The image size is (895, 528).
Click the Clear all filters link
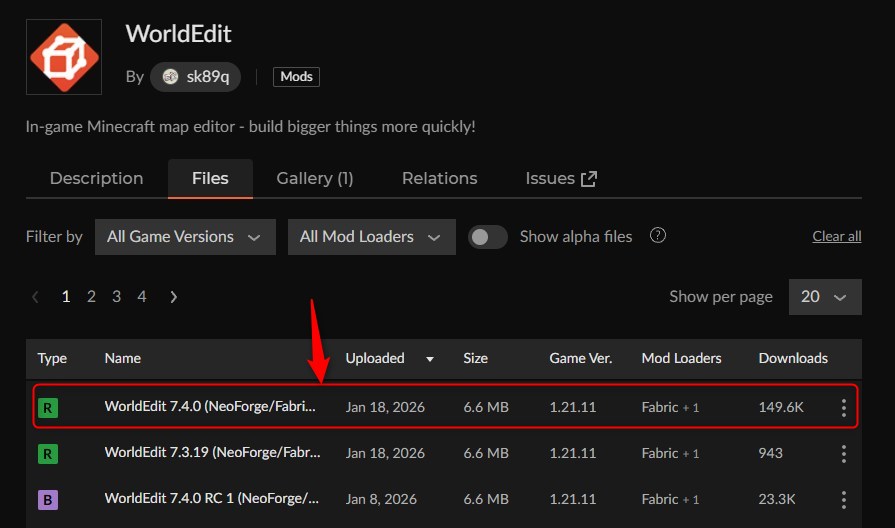tap(836, 237)
